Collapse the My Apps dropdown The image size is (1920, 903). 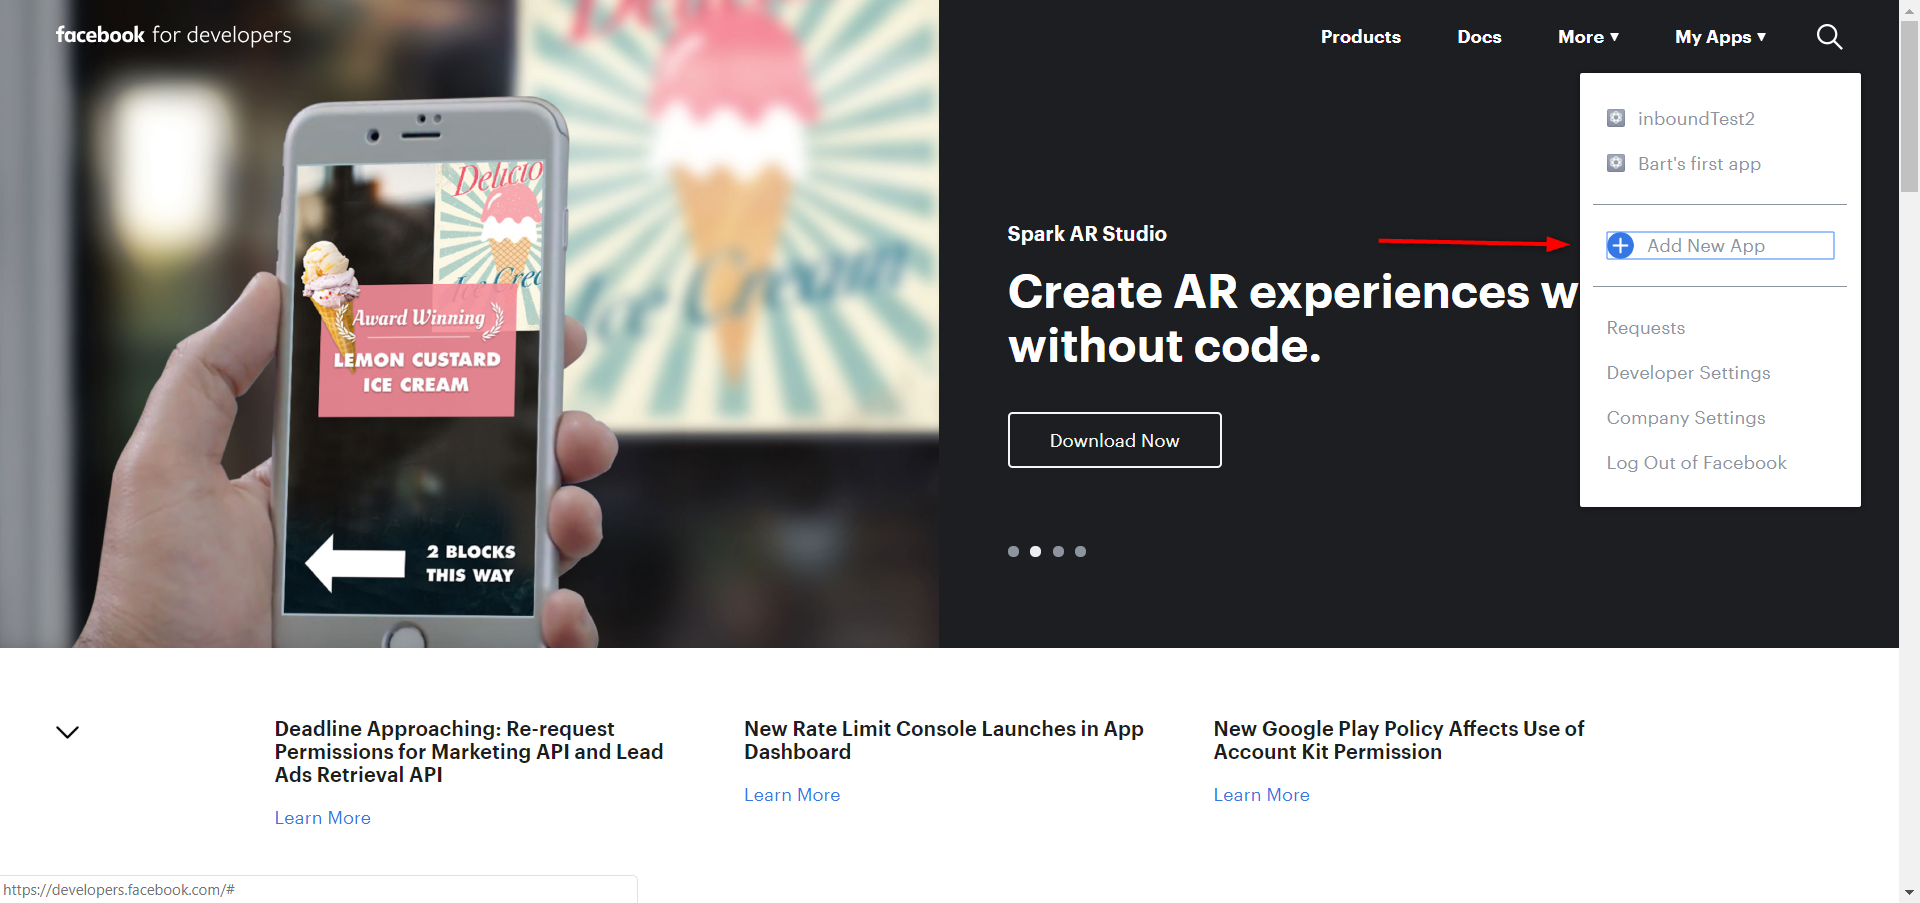[1720, 37]
